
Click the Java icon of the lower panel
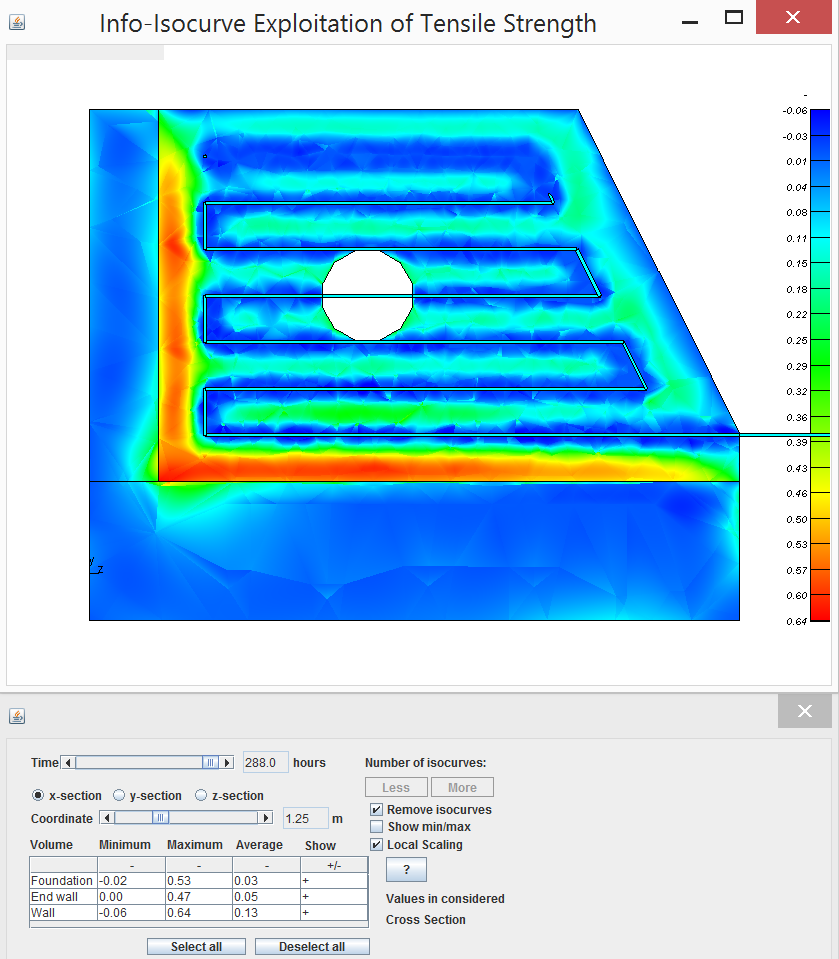[x=17, y=716]
